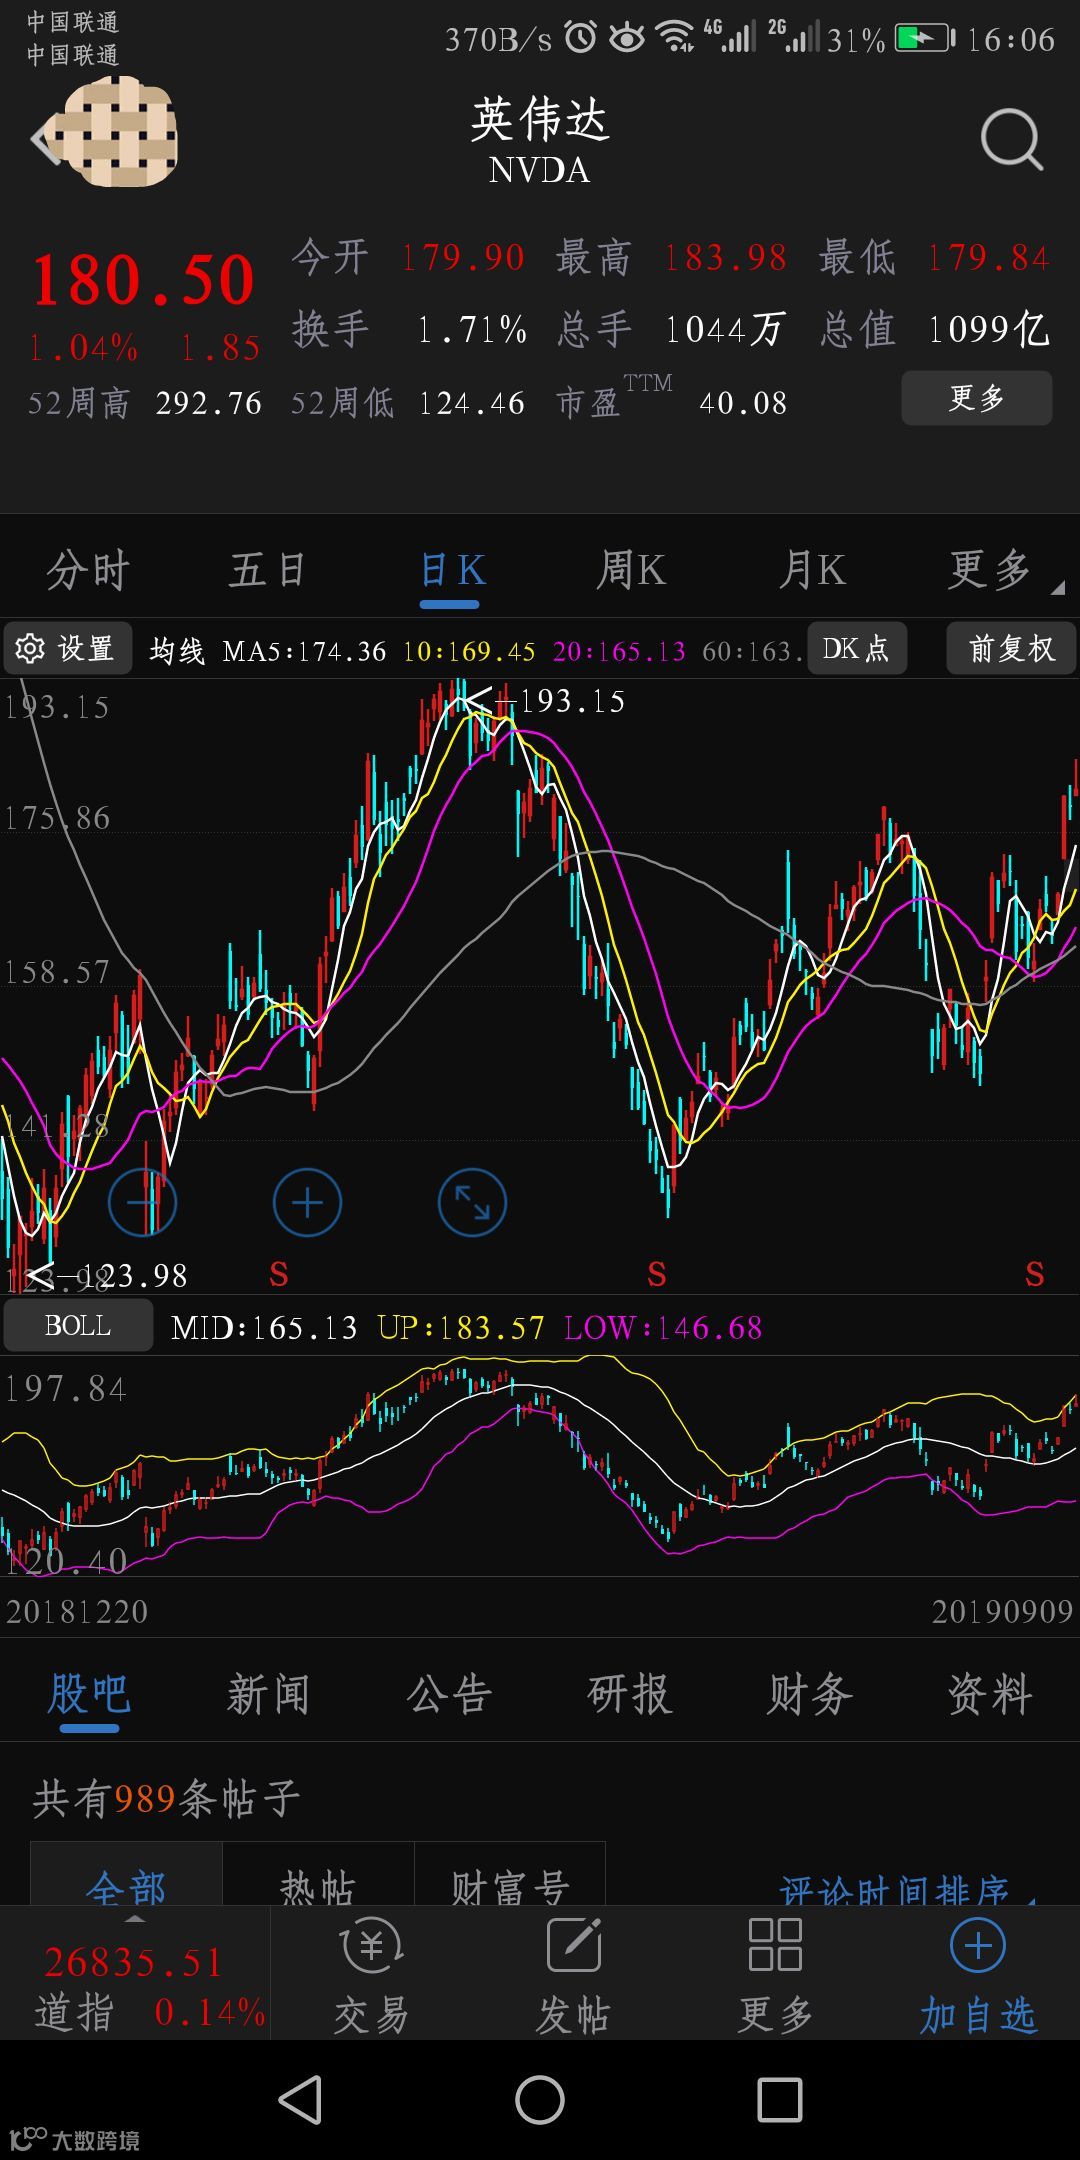Screen dimensions: 1080x2160
Task: Tap the Wi-Fi status icon
Action: 675,37
